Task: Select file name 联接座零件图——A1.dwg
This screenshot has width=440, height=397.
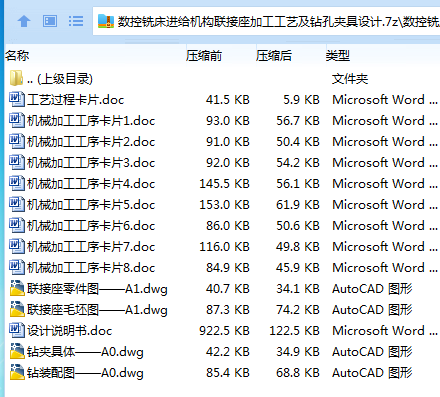Action: tap(97, 289)
